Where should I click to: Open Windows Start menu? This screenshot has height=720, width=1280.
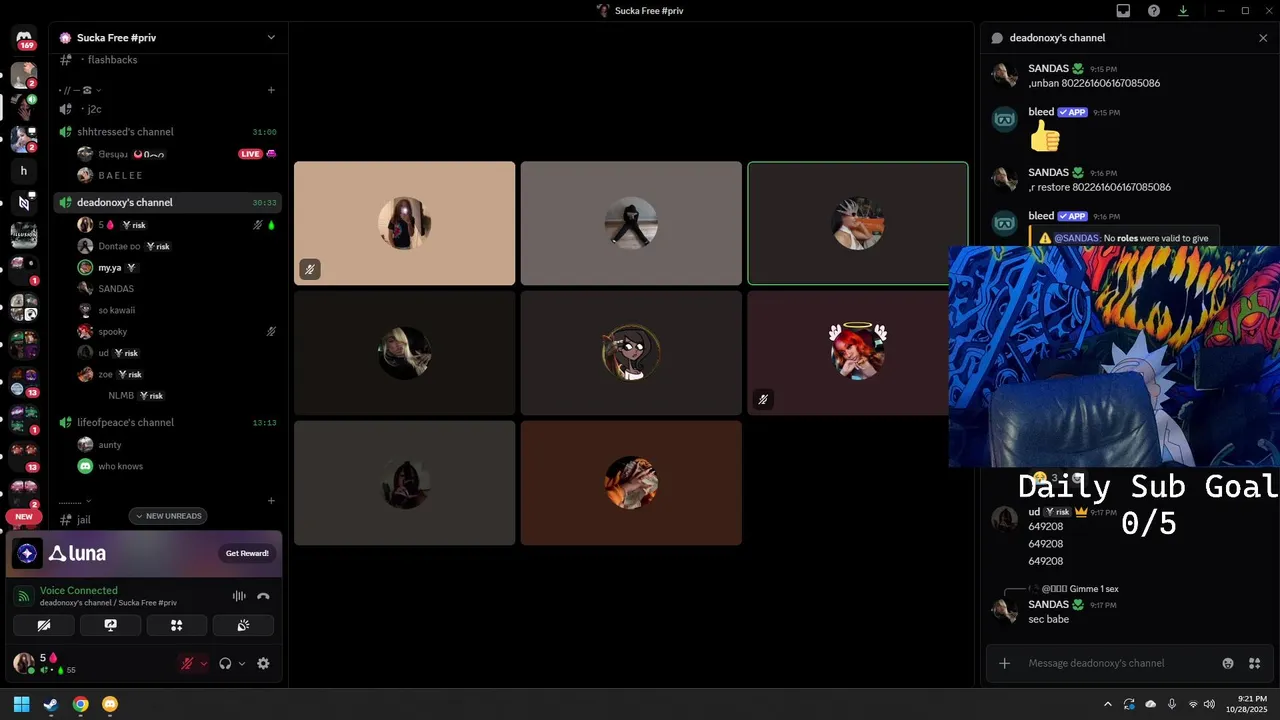(22, 704)
